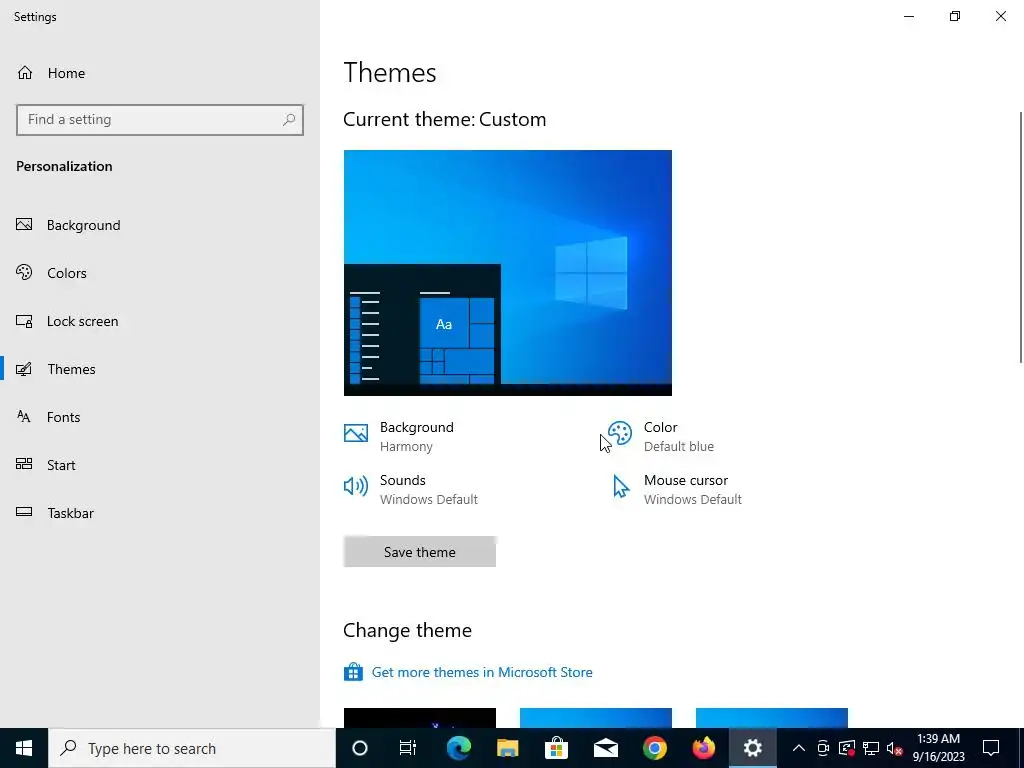Click the Save theme button
The image size is (1024, 768).
pyautogui.click(x=419, y=552)
